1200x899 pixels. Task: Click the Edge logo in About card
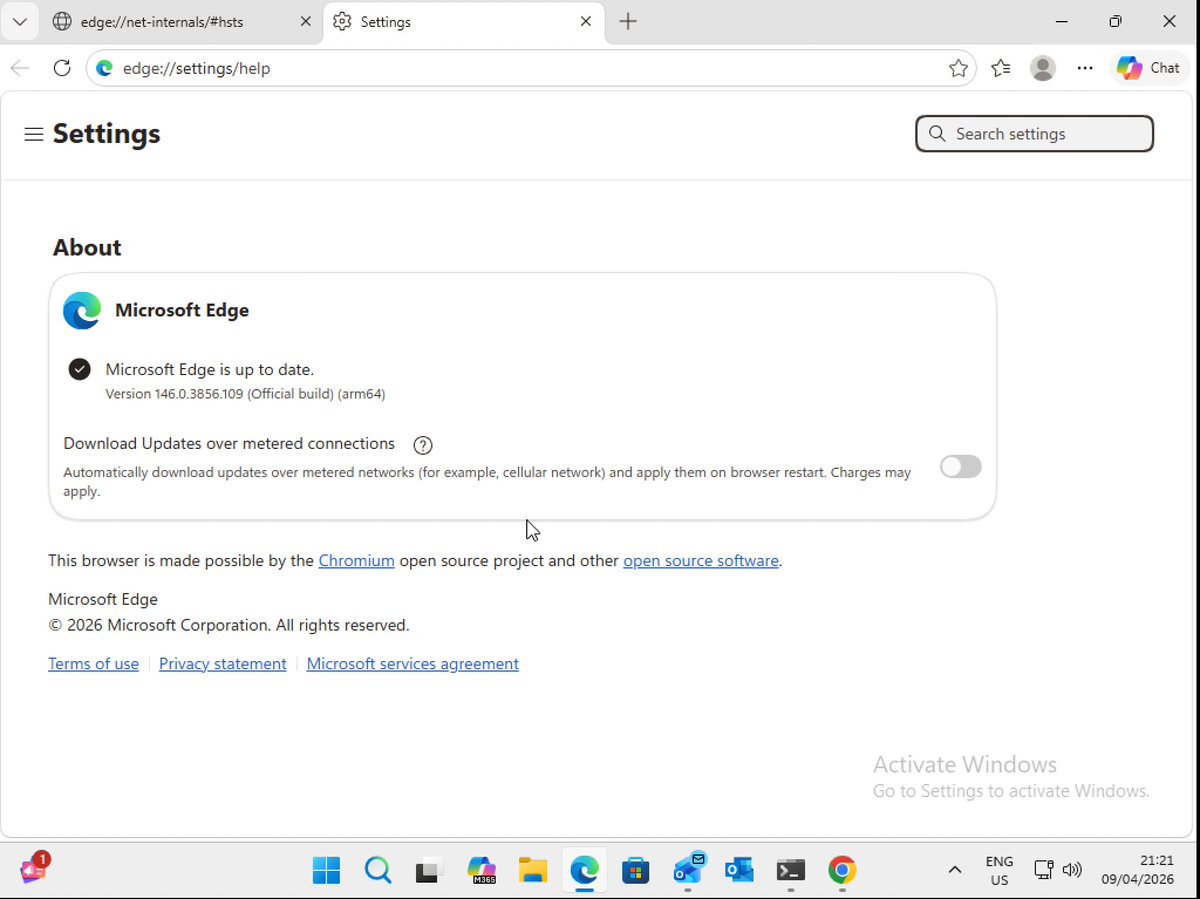coord(82,311)
